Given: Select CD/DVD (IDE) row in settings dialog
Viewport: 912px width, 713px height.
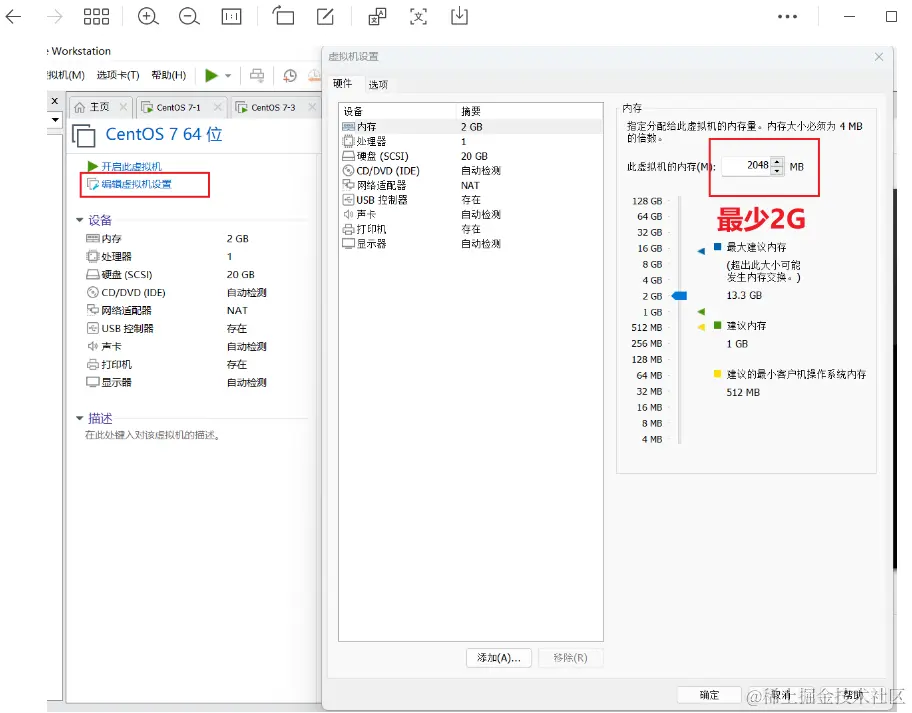Looking at the screenshot, I should pyautogui.click(x=471, y=170).
